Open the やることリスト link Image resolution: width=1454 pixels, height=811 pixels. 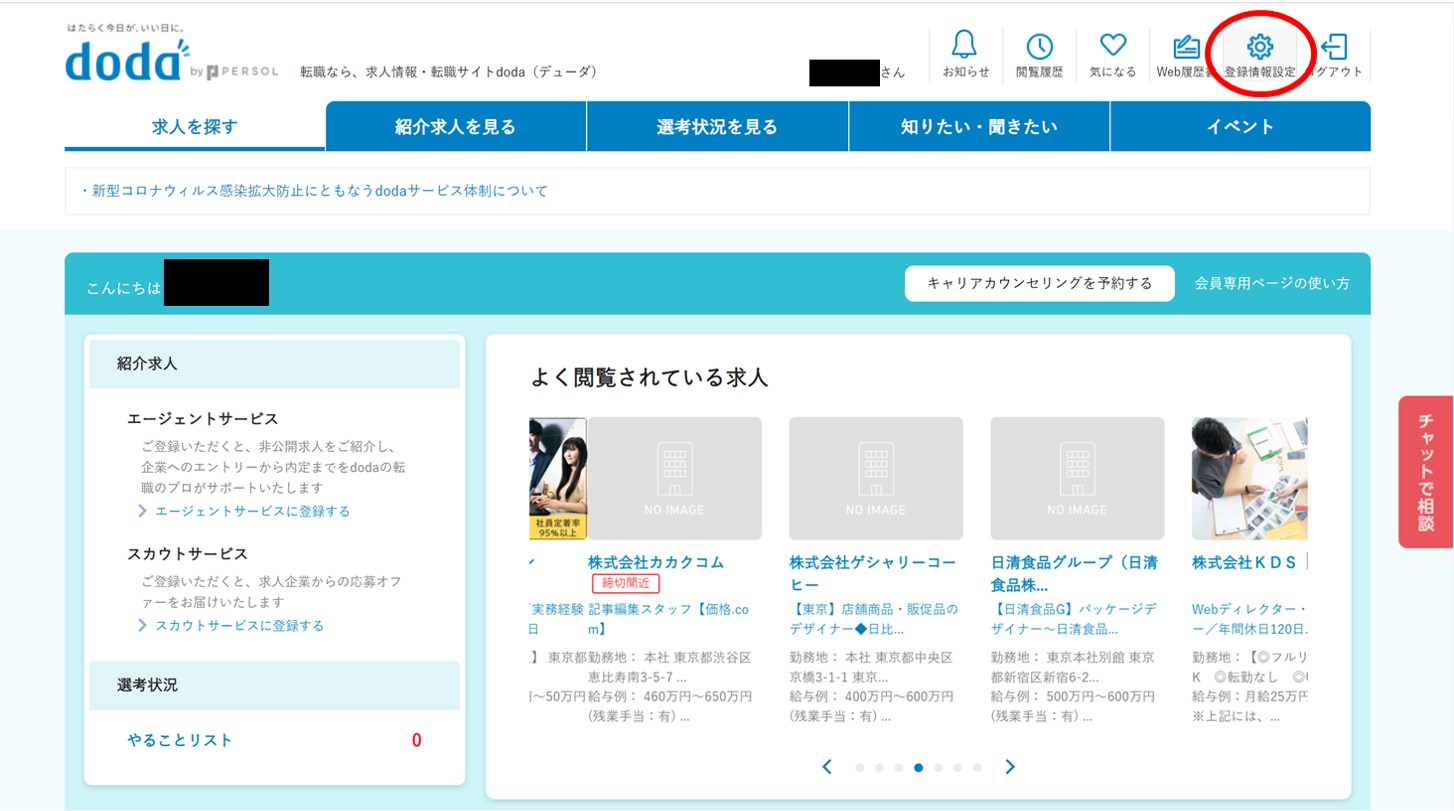pyautogui.click(x=180, y=740)
